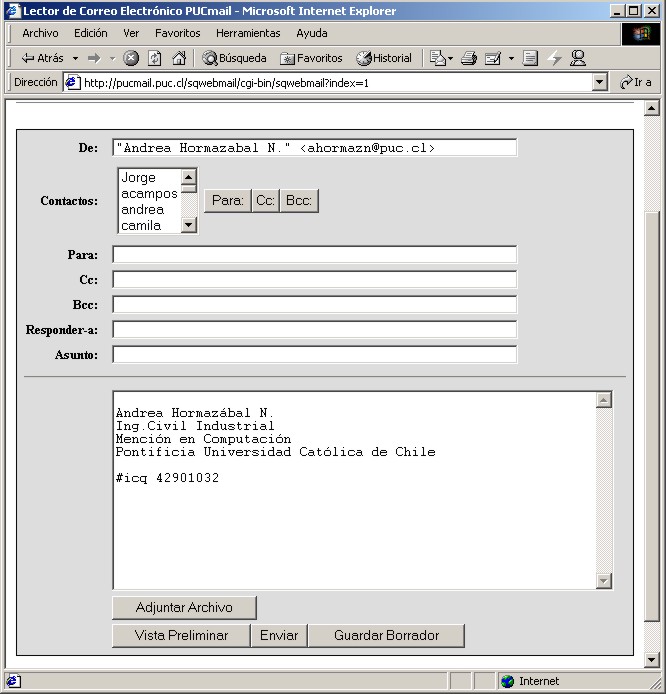Viewport: 666px width, 694px height.
Task: Click the Mail toolbar icon
Action: click(x=437, y=58)
